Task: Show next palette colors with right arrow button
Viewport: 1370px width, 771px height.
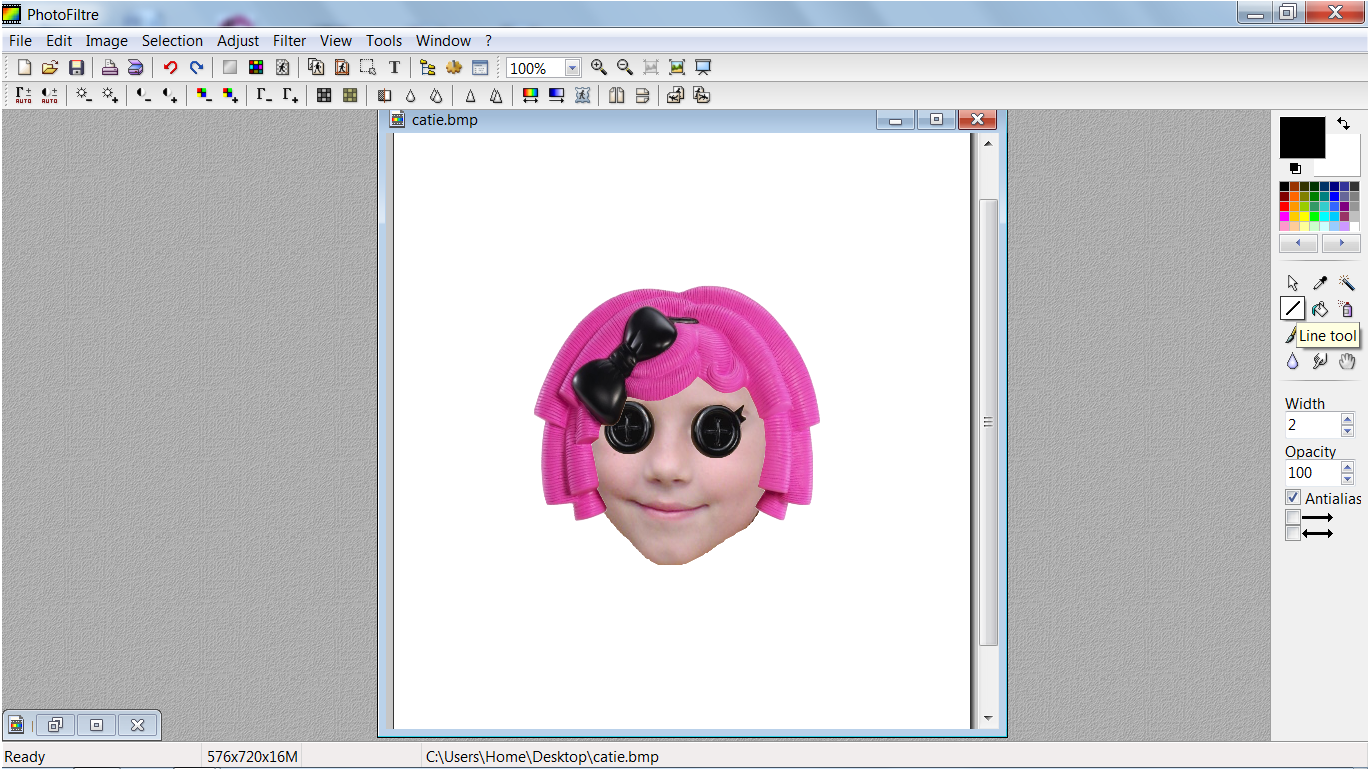Action: [1341, 244]
